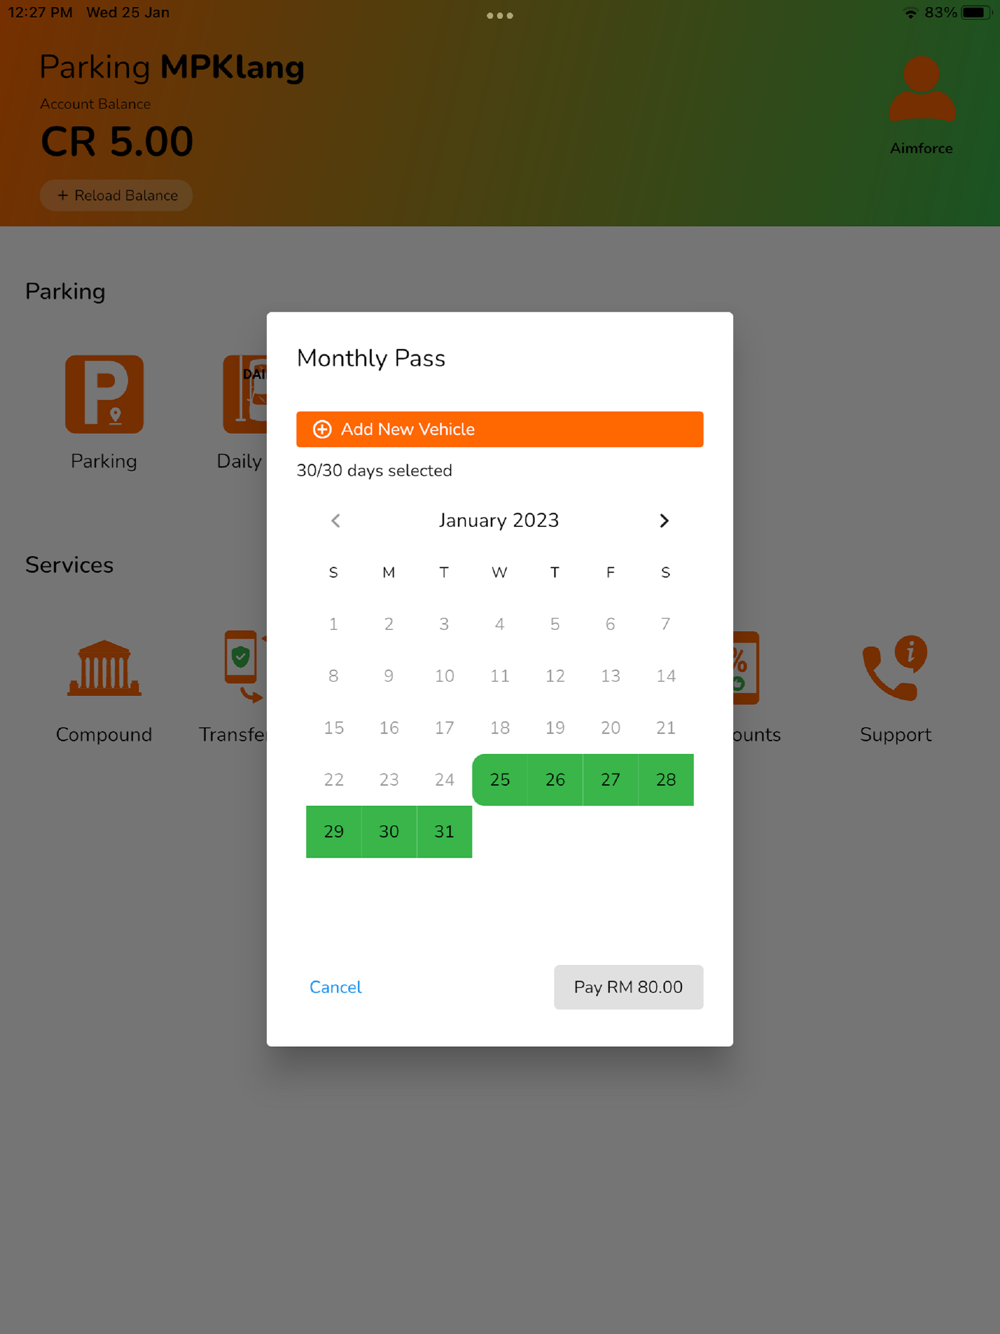Click Pay RM 80.00 button

[x=629, y=987]
